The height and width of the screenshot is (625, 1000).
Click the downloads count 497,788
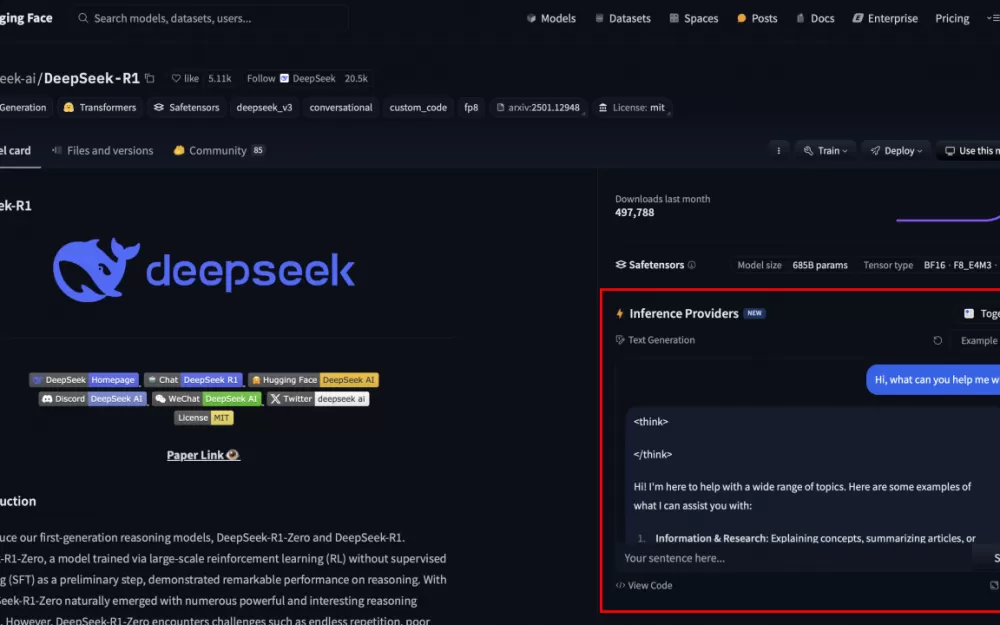pos(635,212)
